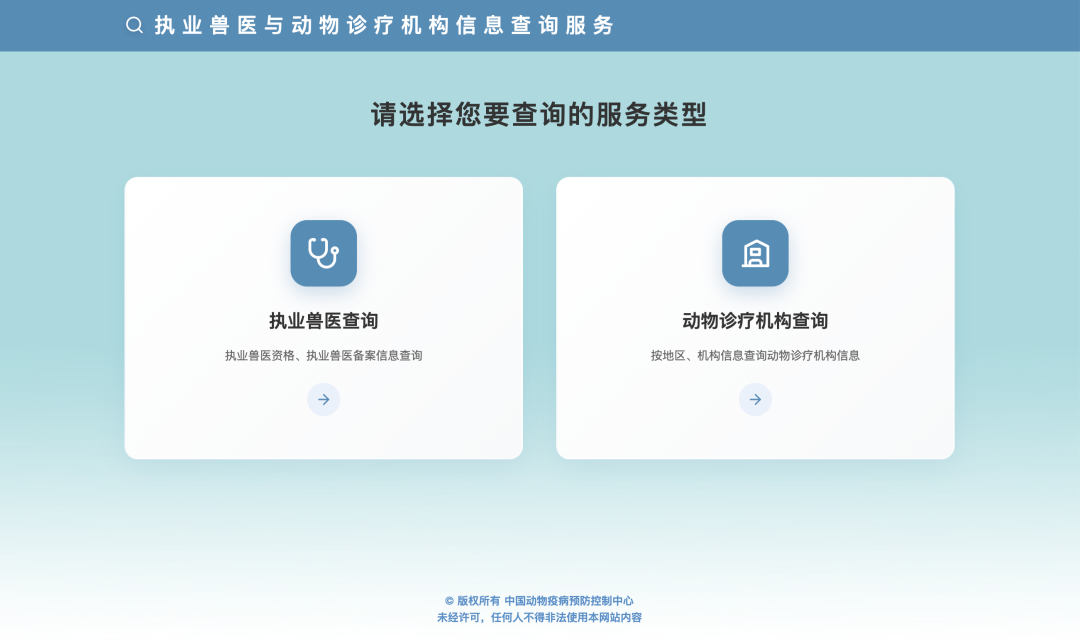Click the right-arrow icon on the veterinarian card
The width and height of the screenshot is (1080, 642).
[323, 399]
